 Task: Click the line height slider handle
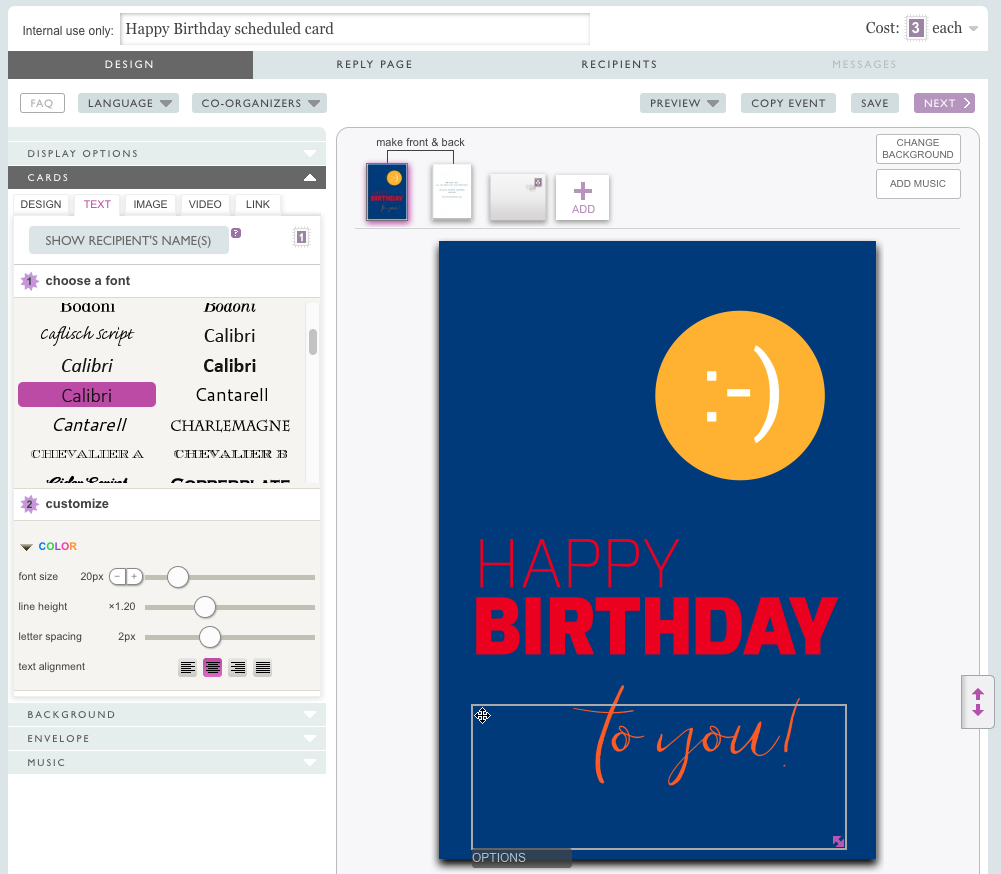click(205, 607)
